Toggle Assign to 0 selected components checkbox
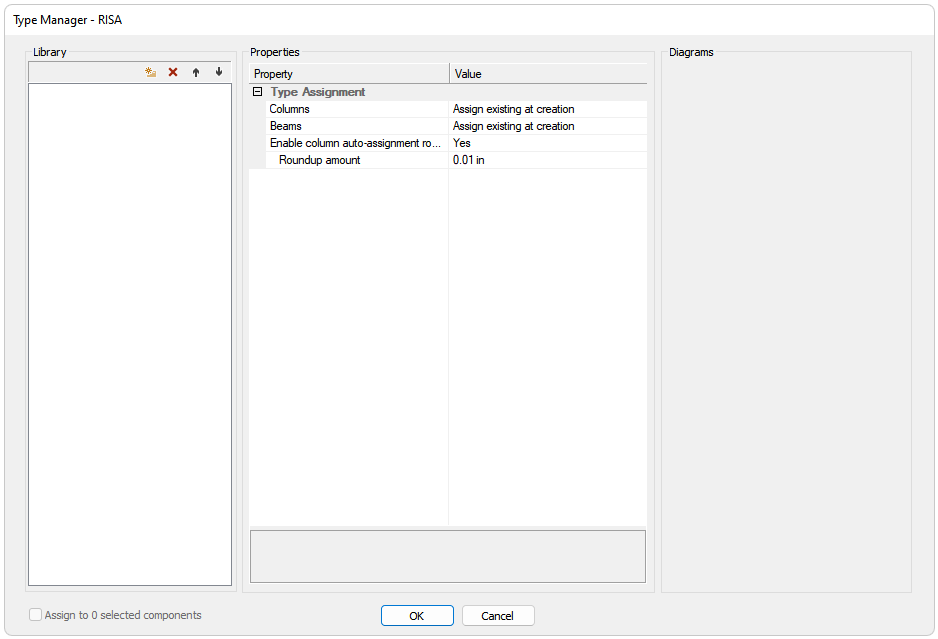Screen dimensions: 938x639 36,615
